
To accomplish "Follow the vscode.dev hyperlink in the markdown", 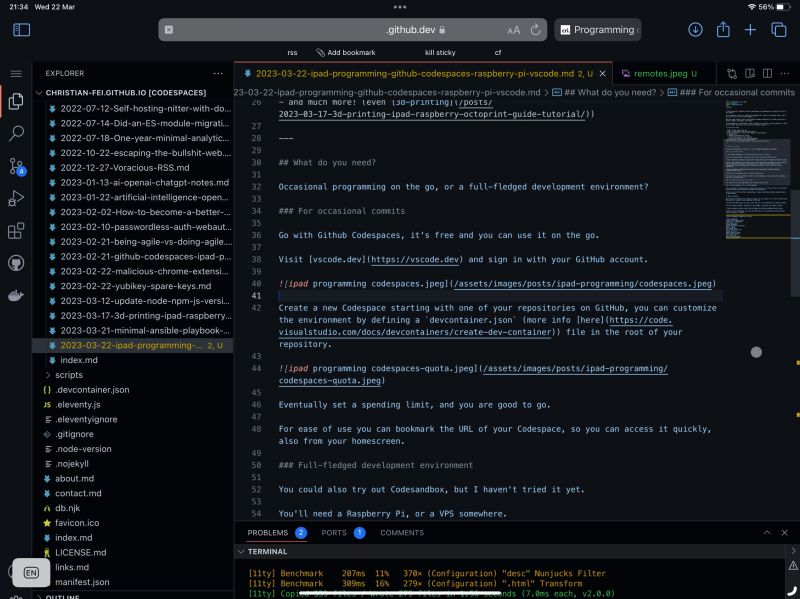I will [416, 259].
